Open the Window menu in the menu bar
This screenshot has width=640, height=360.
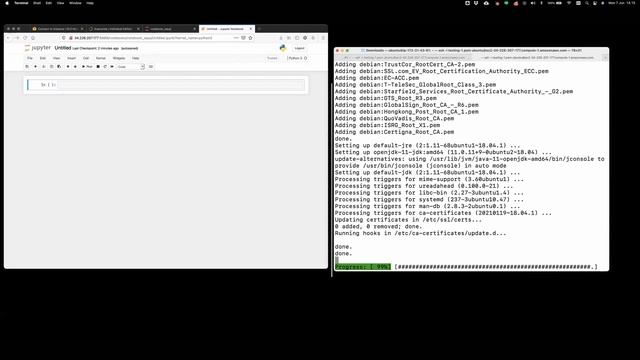click(75, 3)
